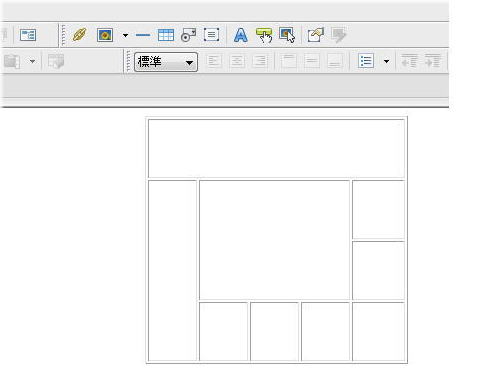
Task: Align text left
Action: (x=214, y=61)
